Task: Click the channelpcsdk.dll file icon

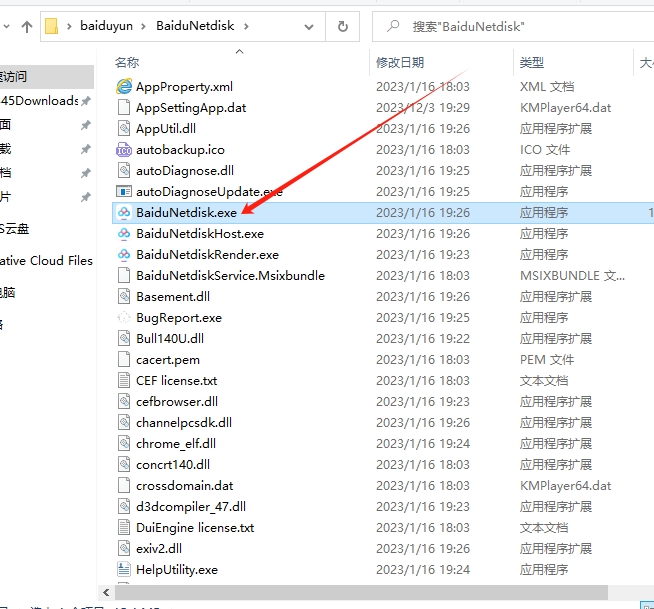Action: pyautogui.click(x=124, y=423)
